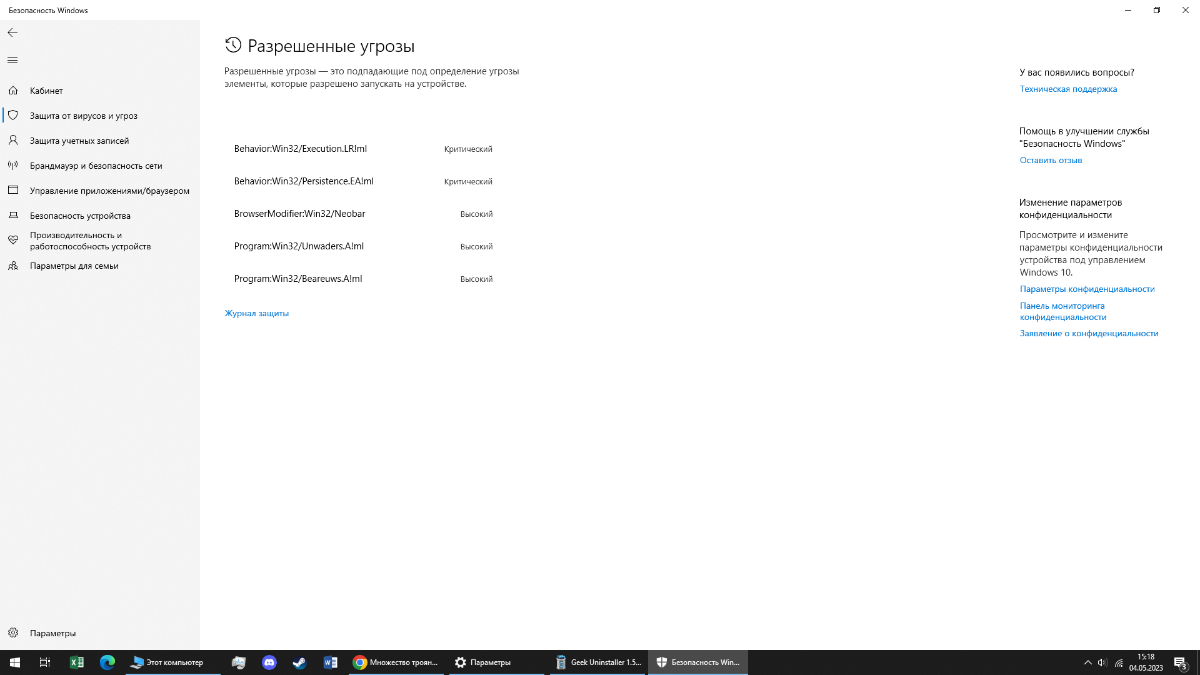1200x675 pixels.
Task: Expand the Program:Win32/Beareuws.A!ml threat
Action: pos(363,279)
